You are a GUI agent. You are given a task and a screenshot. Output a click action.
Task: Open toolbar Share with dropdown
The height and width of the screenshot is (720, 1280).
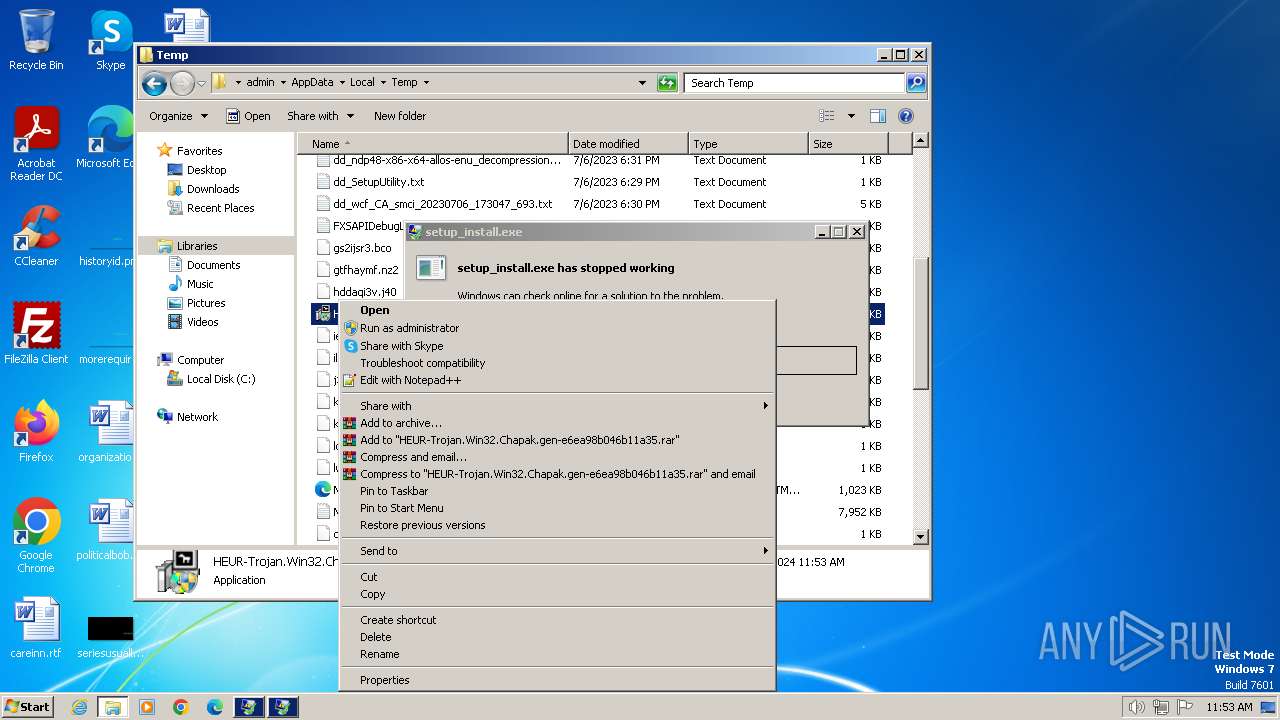(319, 116)
